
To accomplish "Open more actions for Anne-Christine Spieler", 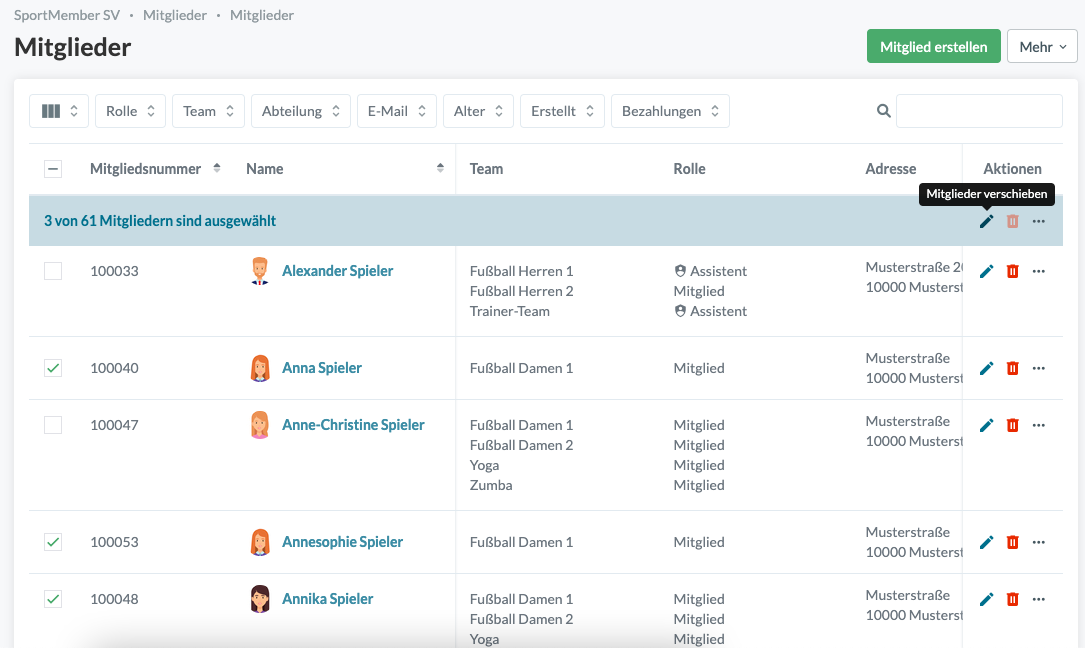I will pyautogui.click(x=1038, y=425).
